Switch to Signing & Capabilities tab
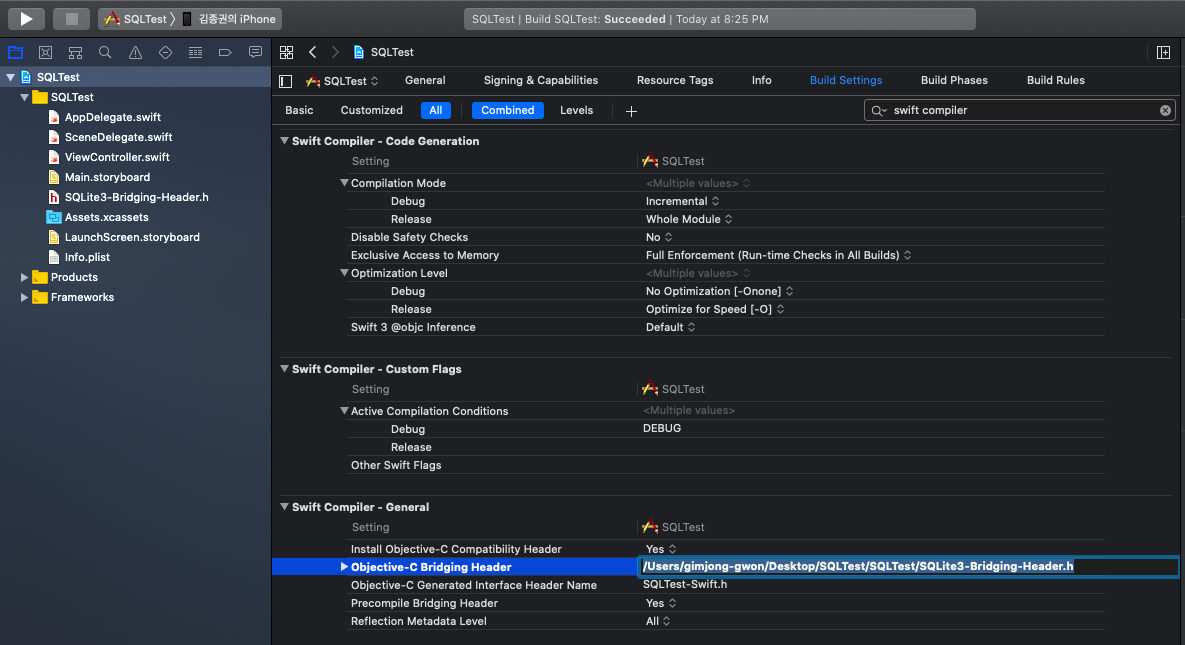This screenshot has width=1185, height=645. pos(540,80)
